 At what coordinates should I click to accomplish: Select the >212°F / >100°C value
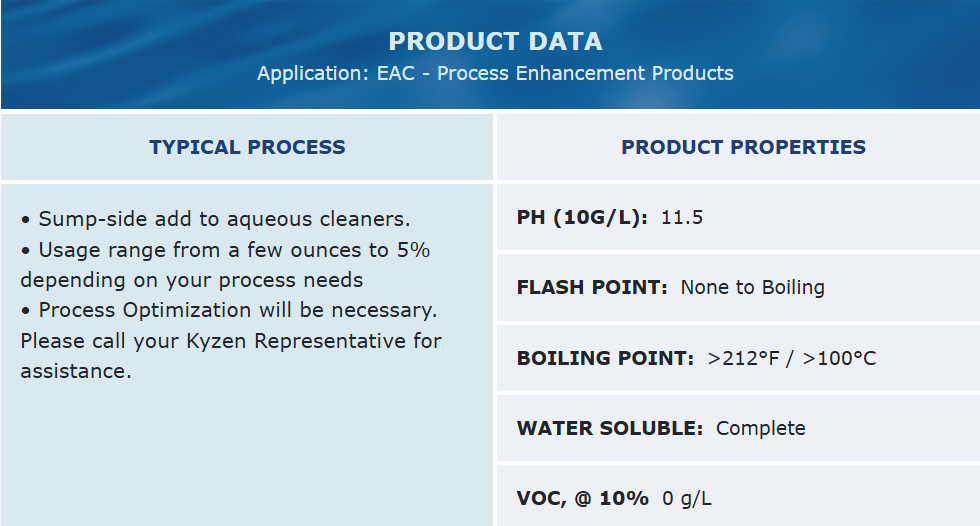(792, 358)
